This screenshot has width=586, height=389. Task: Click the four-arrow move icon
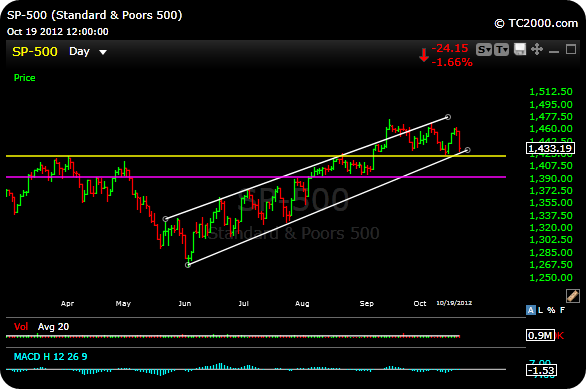tap(537, 49)
